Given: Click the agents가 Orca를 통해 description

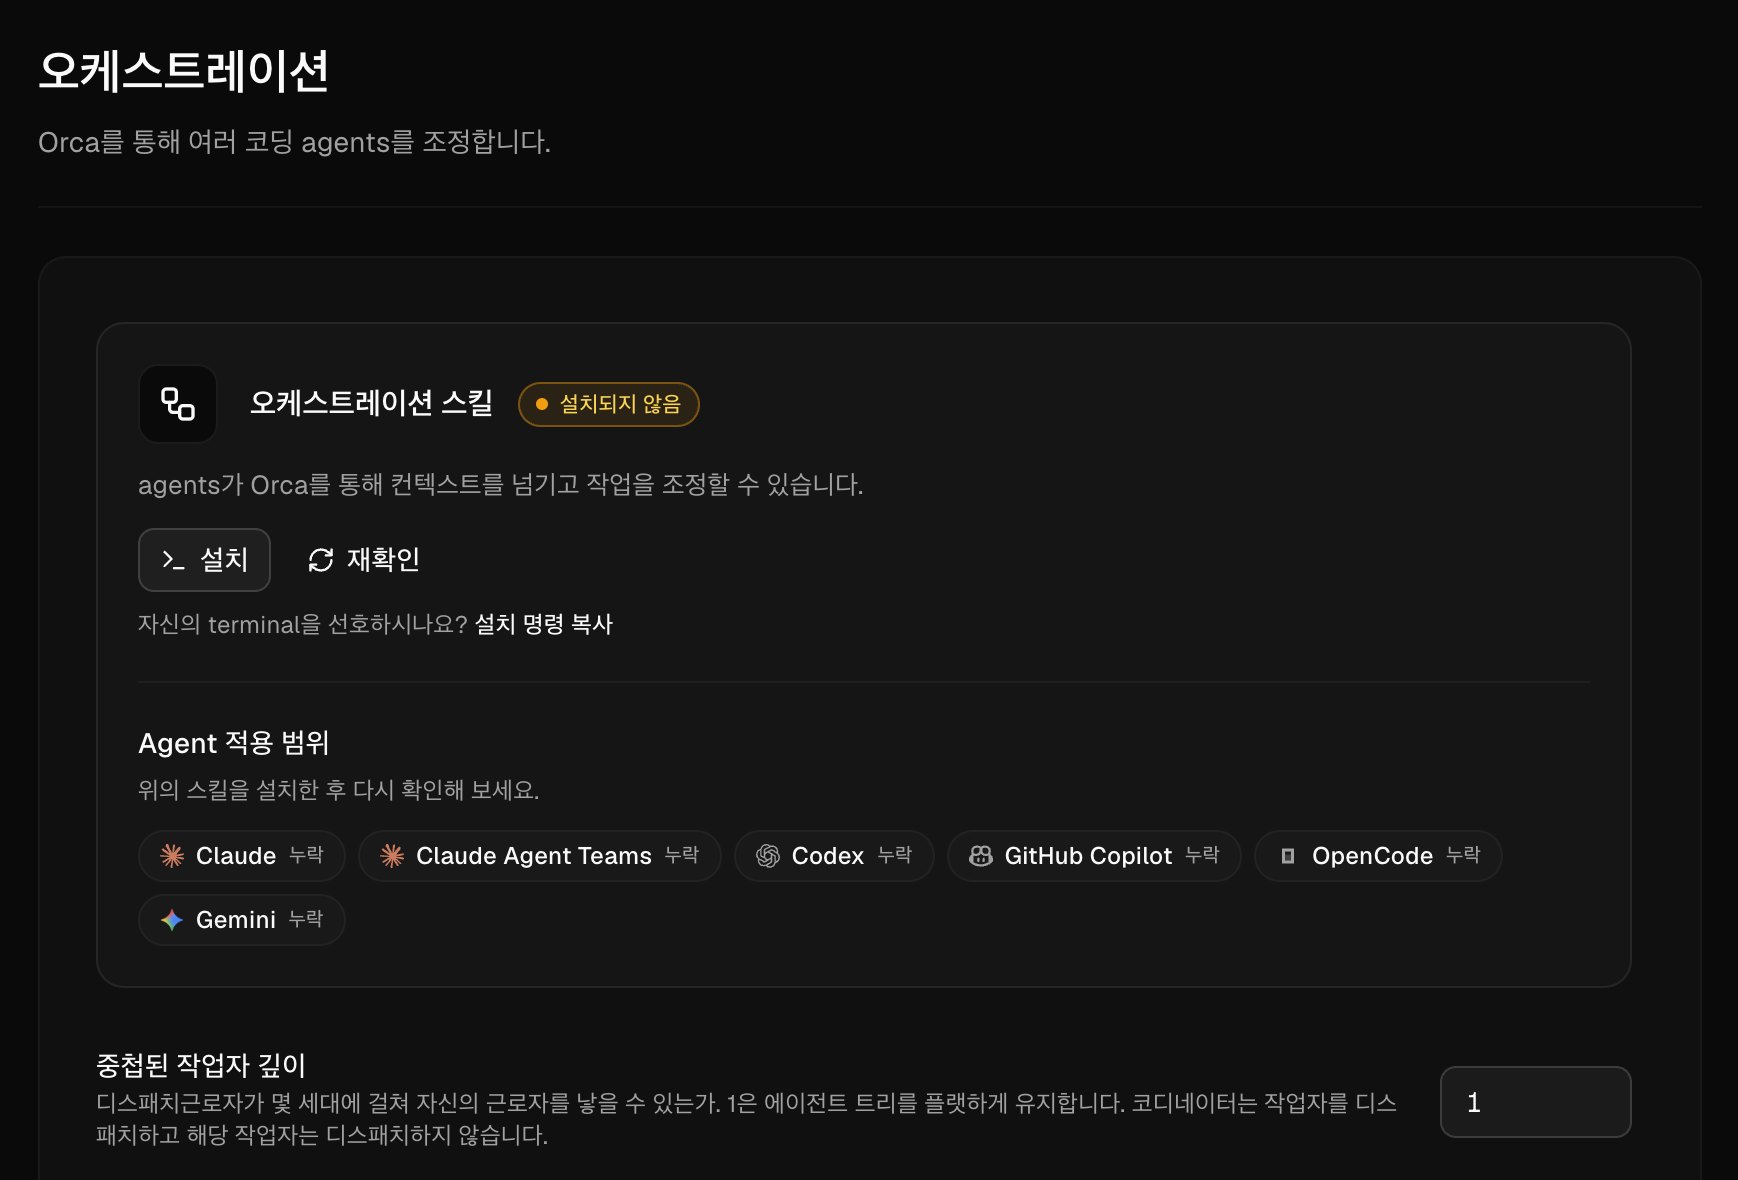Looking at the screenshot, I should tap(501, 485).
